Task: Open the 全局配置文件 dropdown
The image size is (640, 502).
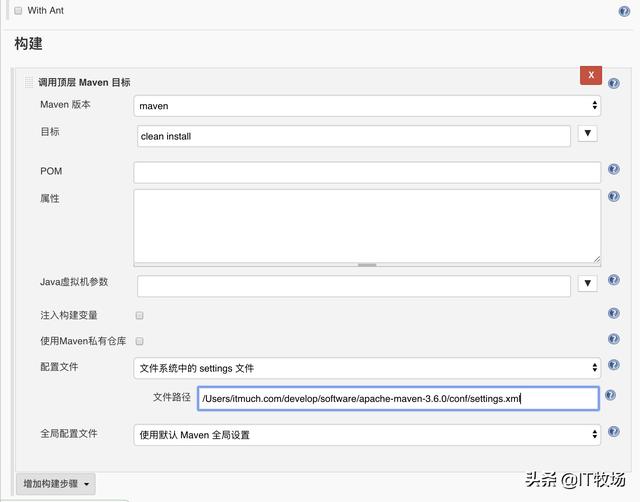Action: pyautogui.click(x=367, y=435)
